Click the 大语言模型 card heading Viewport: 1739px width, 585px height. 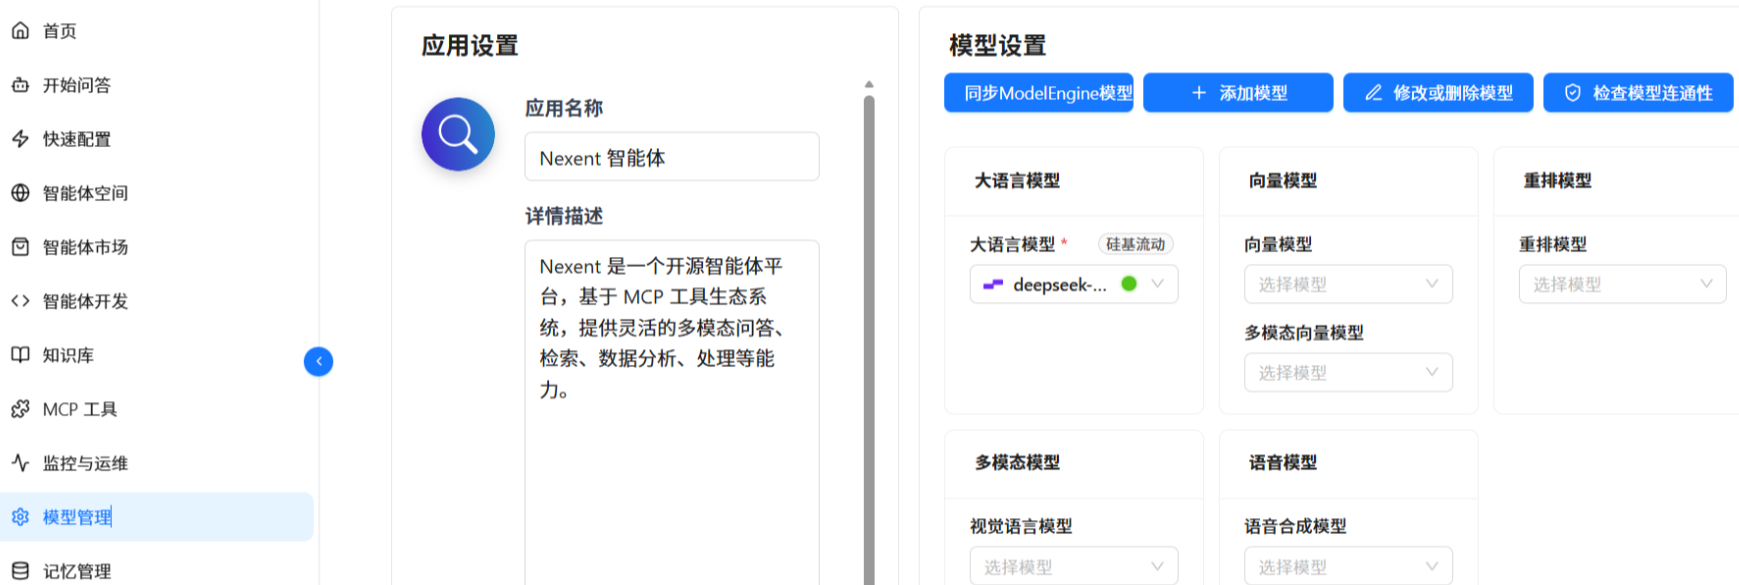coord(1017,181)
